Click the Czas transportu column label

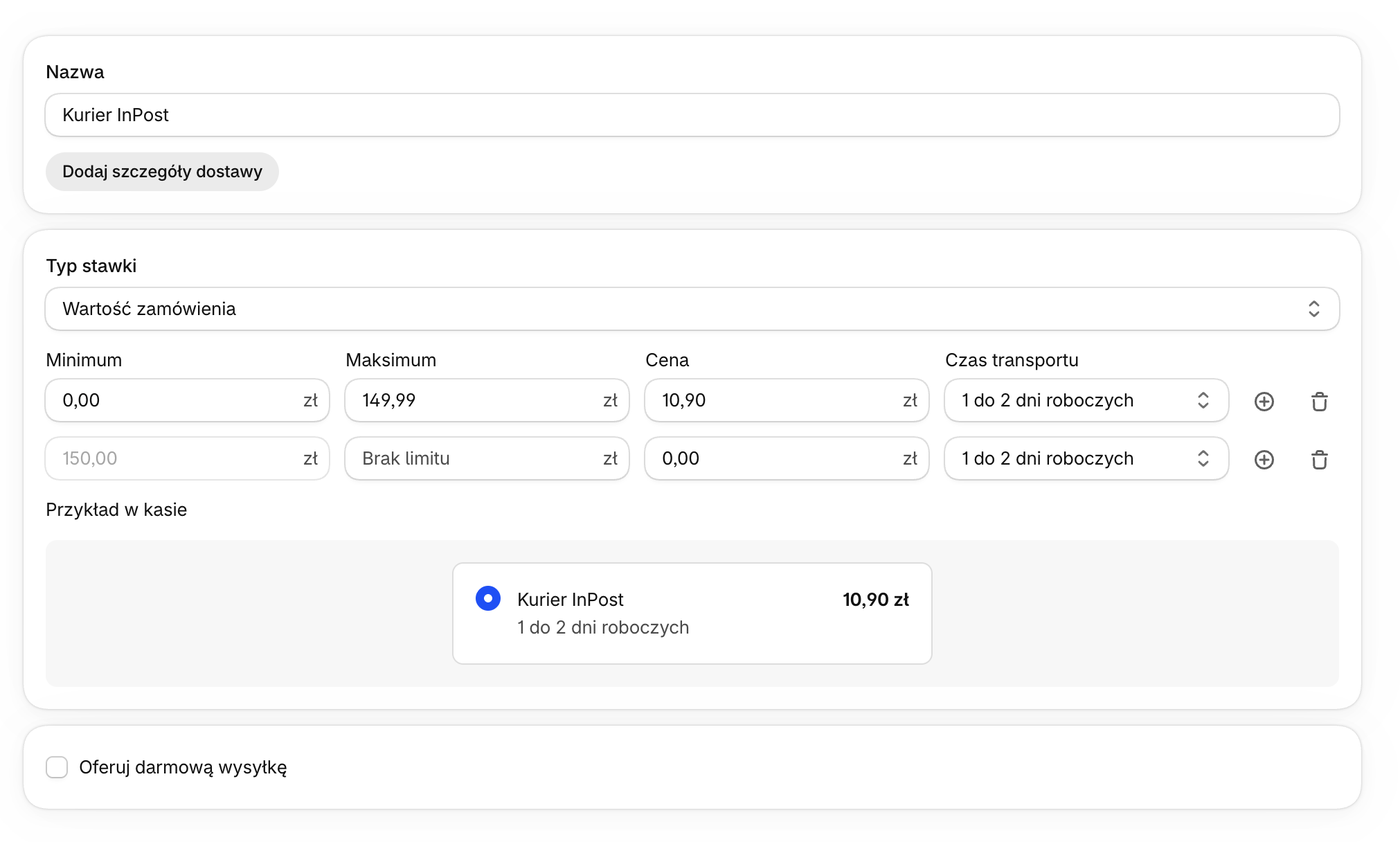tap(1012, 360)
